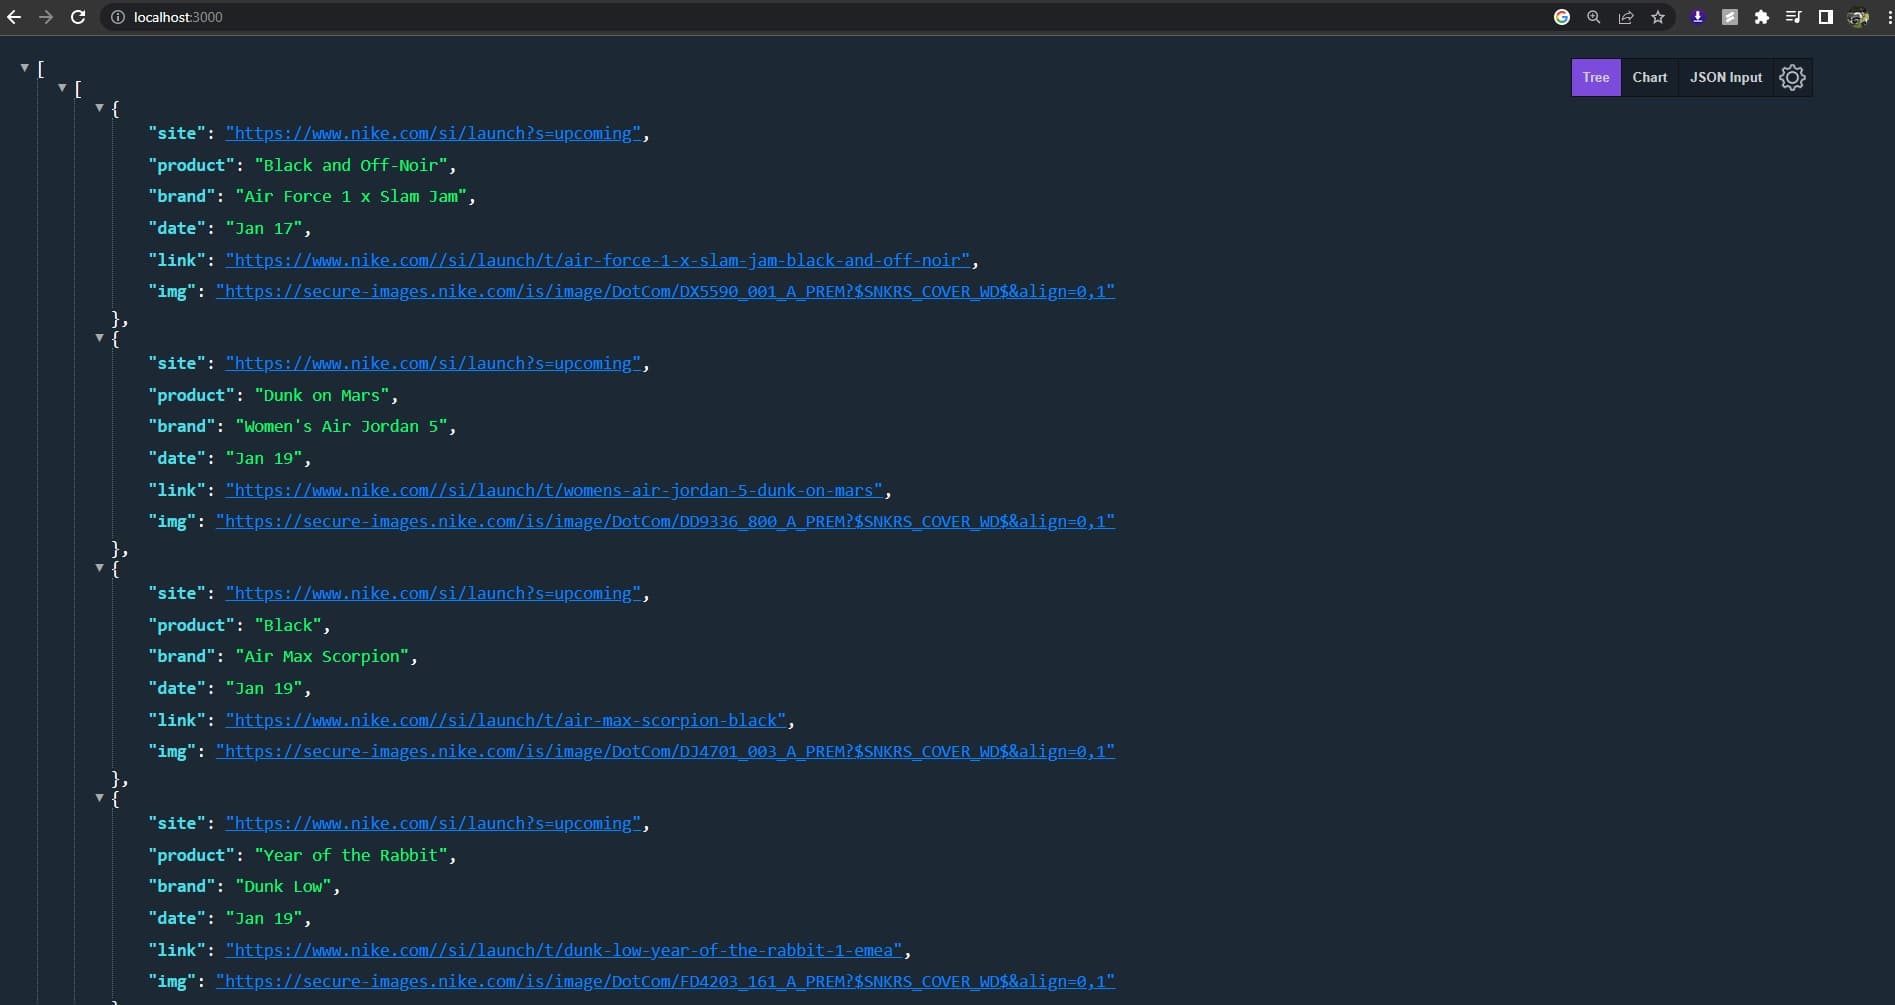1895x1005 pixels.
Task: Select the "Black and Off-Noir" product value
Action: pos(351,165)
